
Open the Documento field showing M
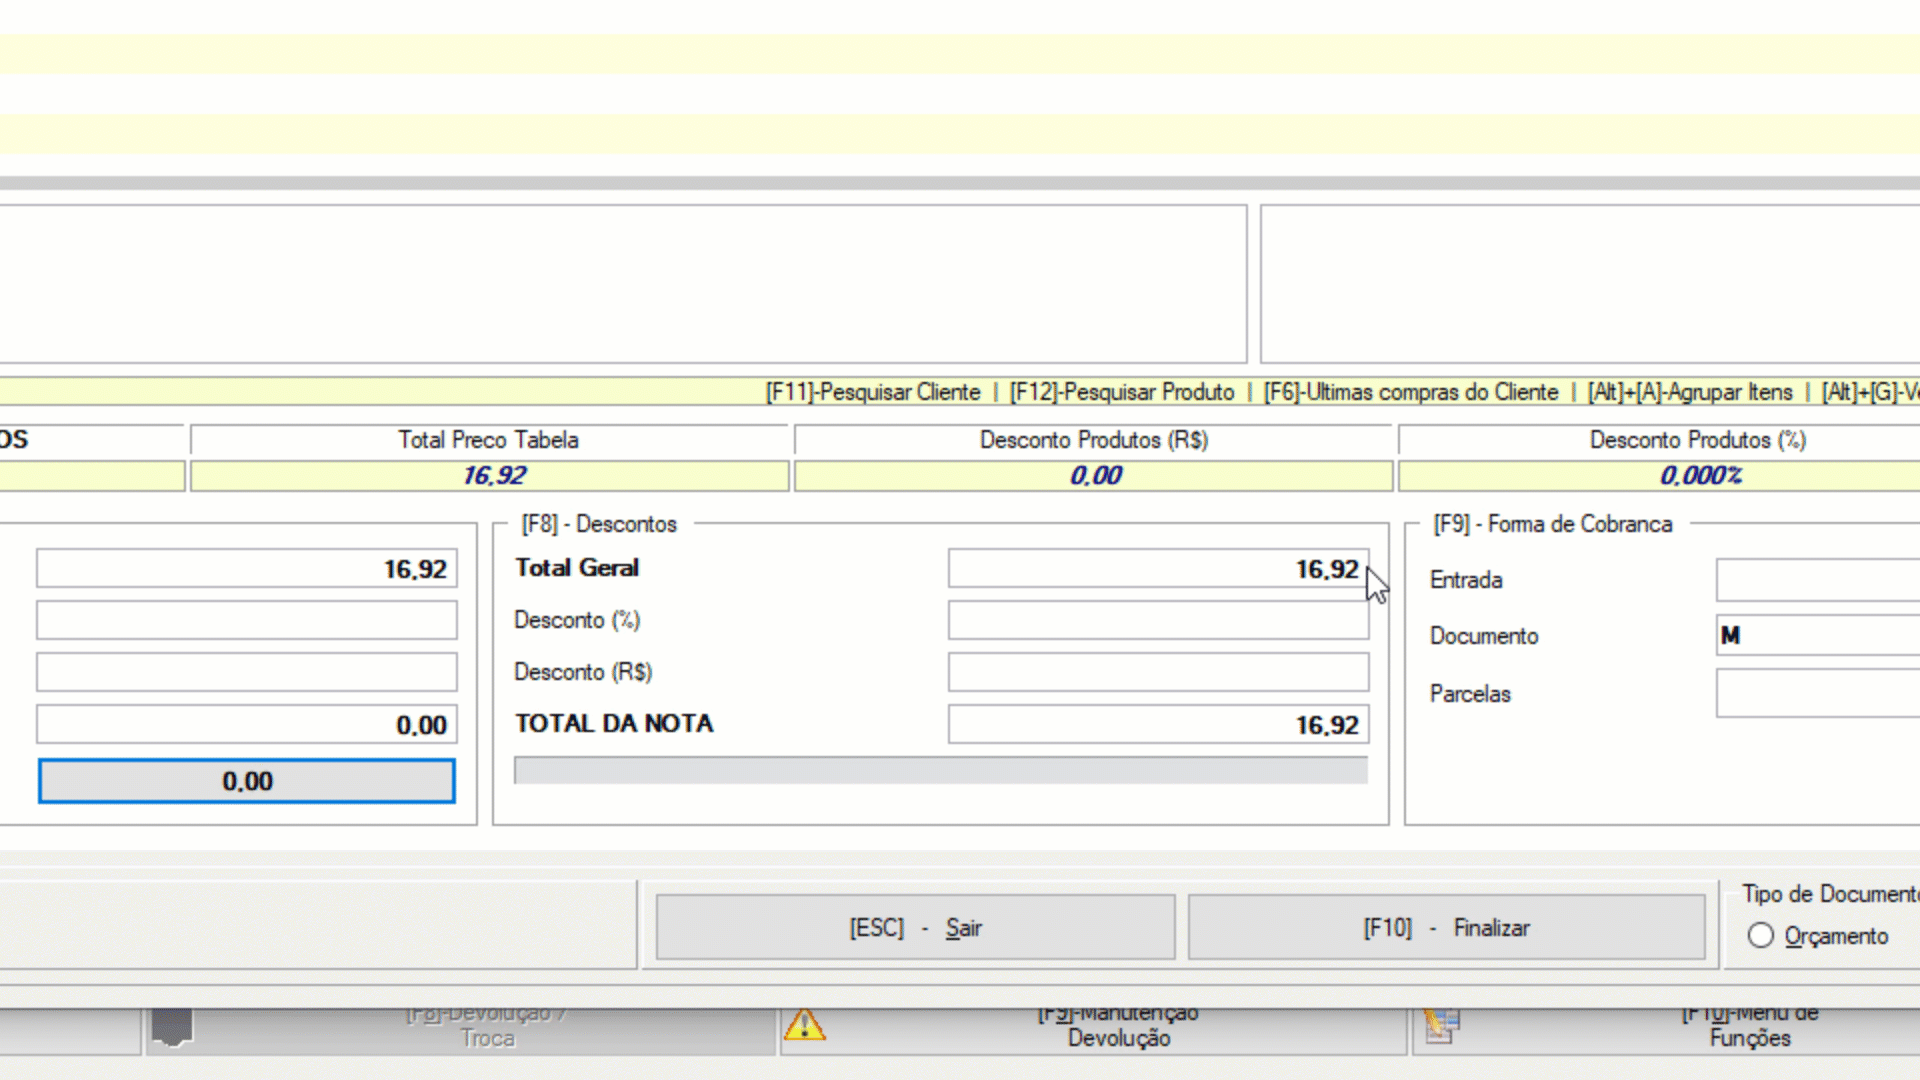click(x=1816, y=636)
